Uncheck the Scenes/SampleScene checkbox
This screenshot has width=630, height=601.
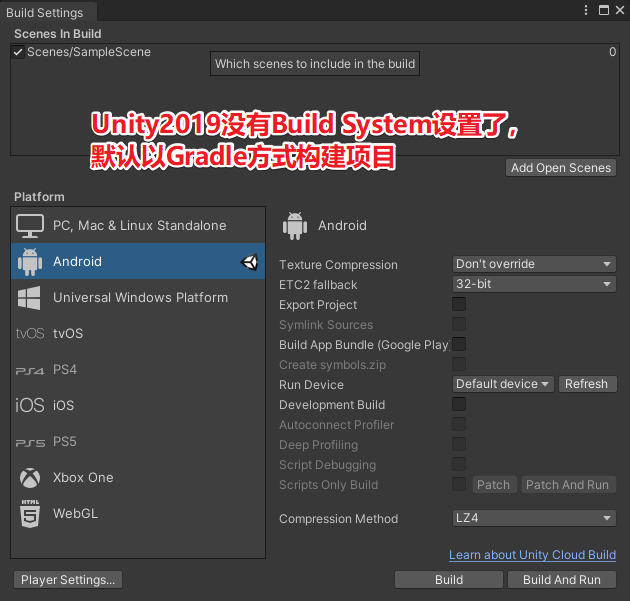point(18,52)
